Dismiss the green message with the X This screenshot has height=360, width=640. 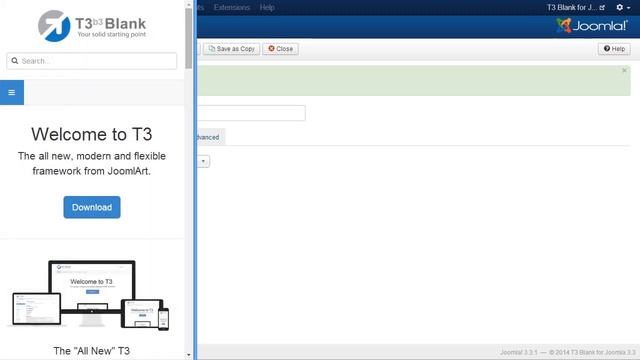(624, 70)
